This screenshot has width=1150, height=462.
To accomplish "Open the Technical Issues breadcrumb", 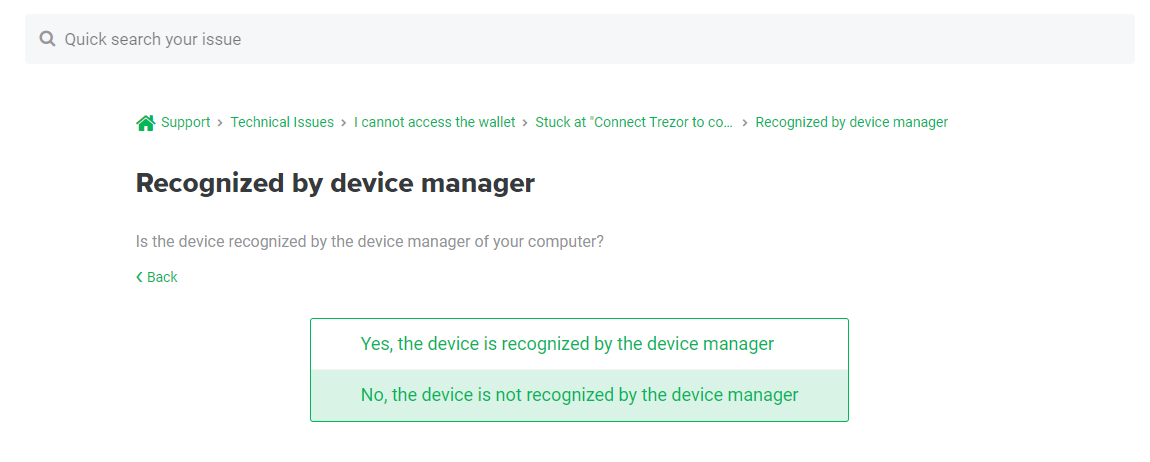I will 282,122.
